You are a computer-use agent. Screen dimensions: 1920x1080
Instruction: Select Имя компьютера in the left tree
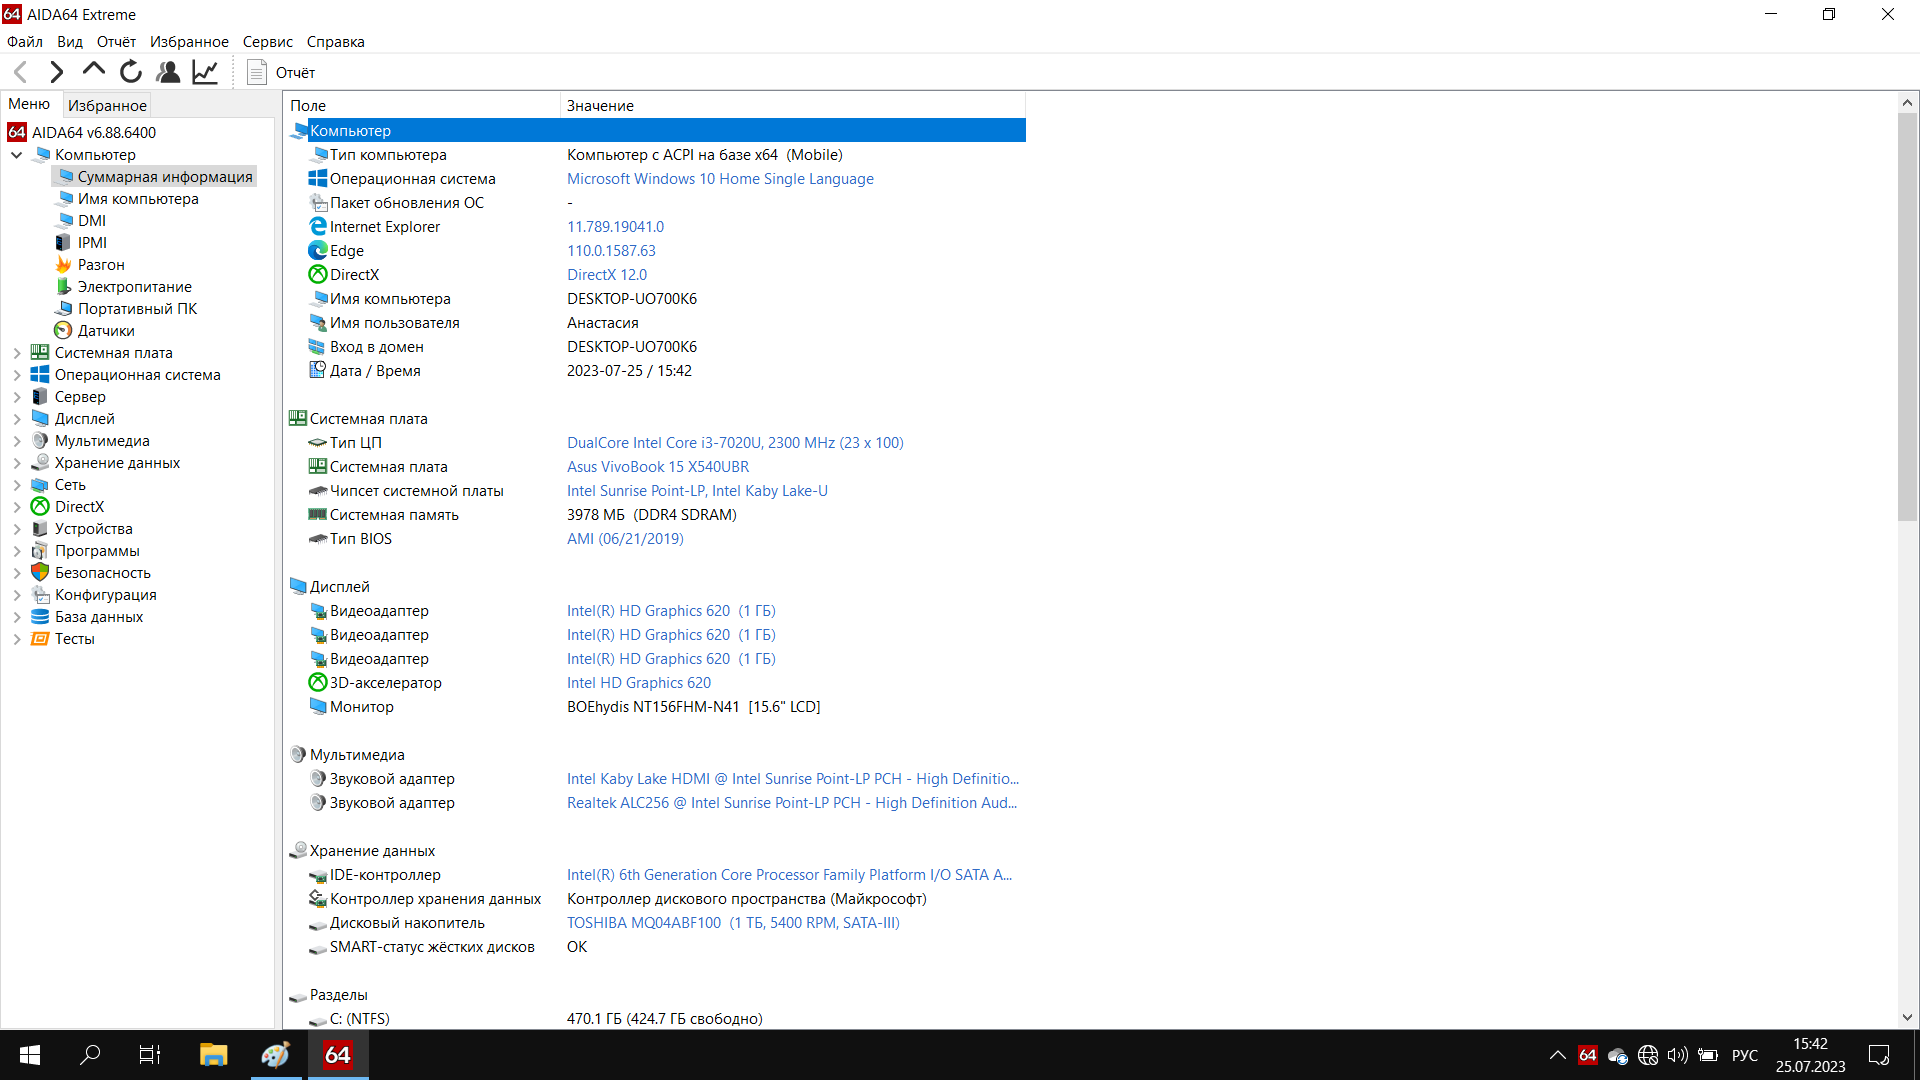coord(138,199)
